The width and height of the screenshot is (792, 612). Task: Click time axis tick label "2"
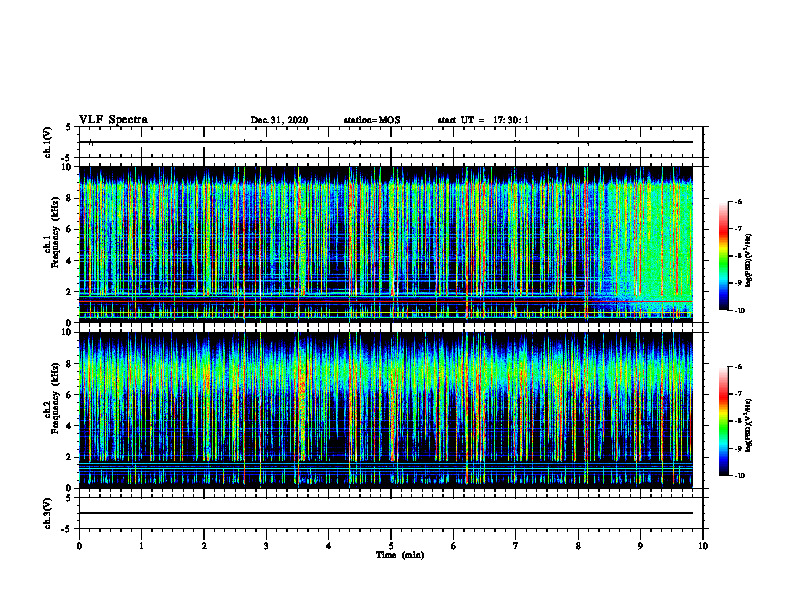click(x=204, y=546)
